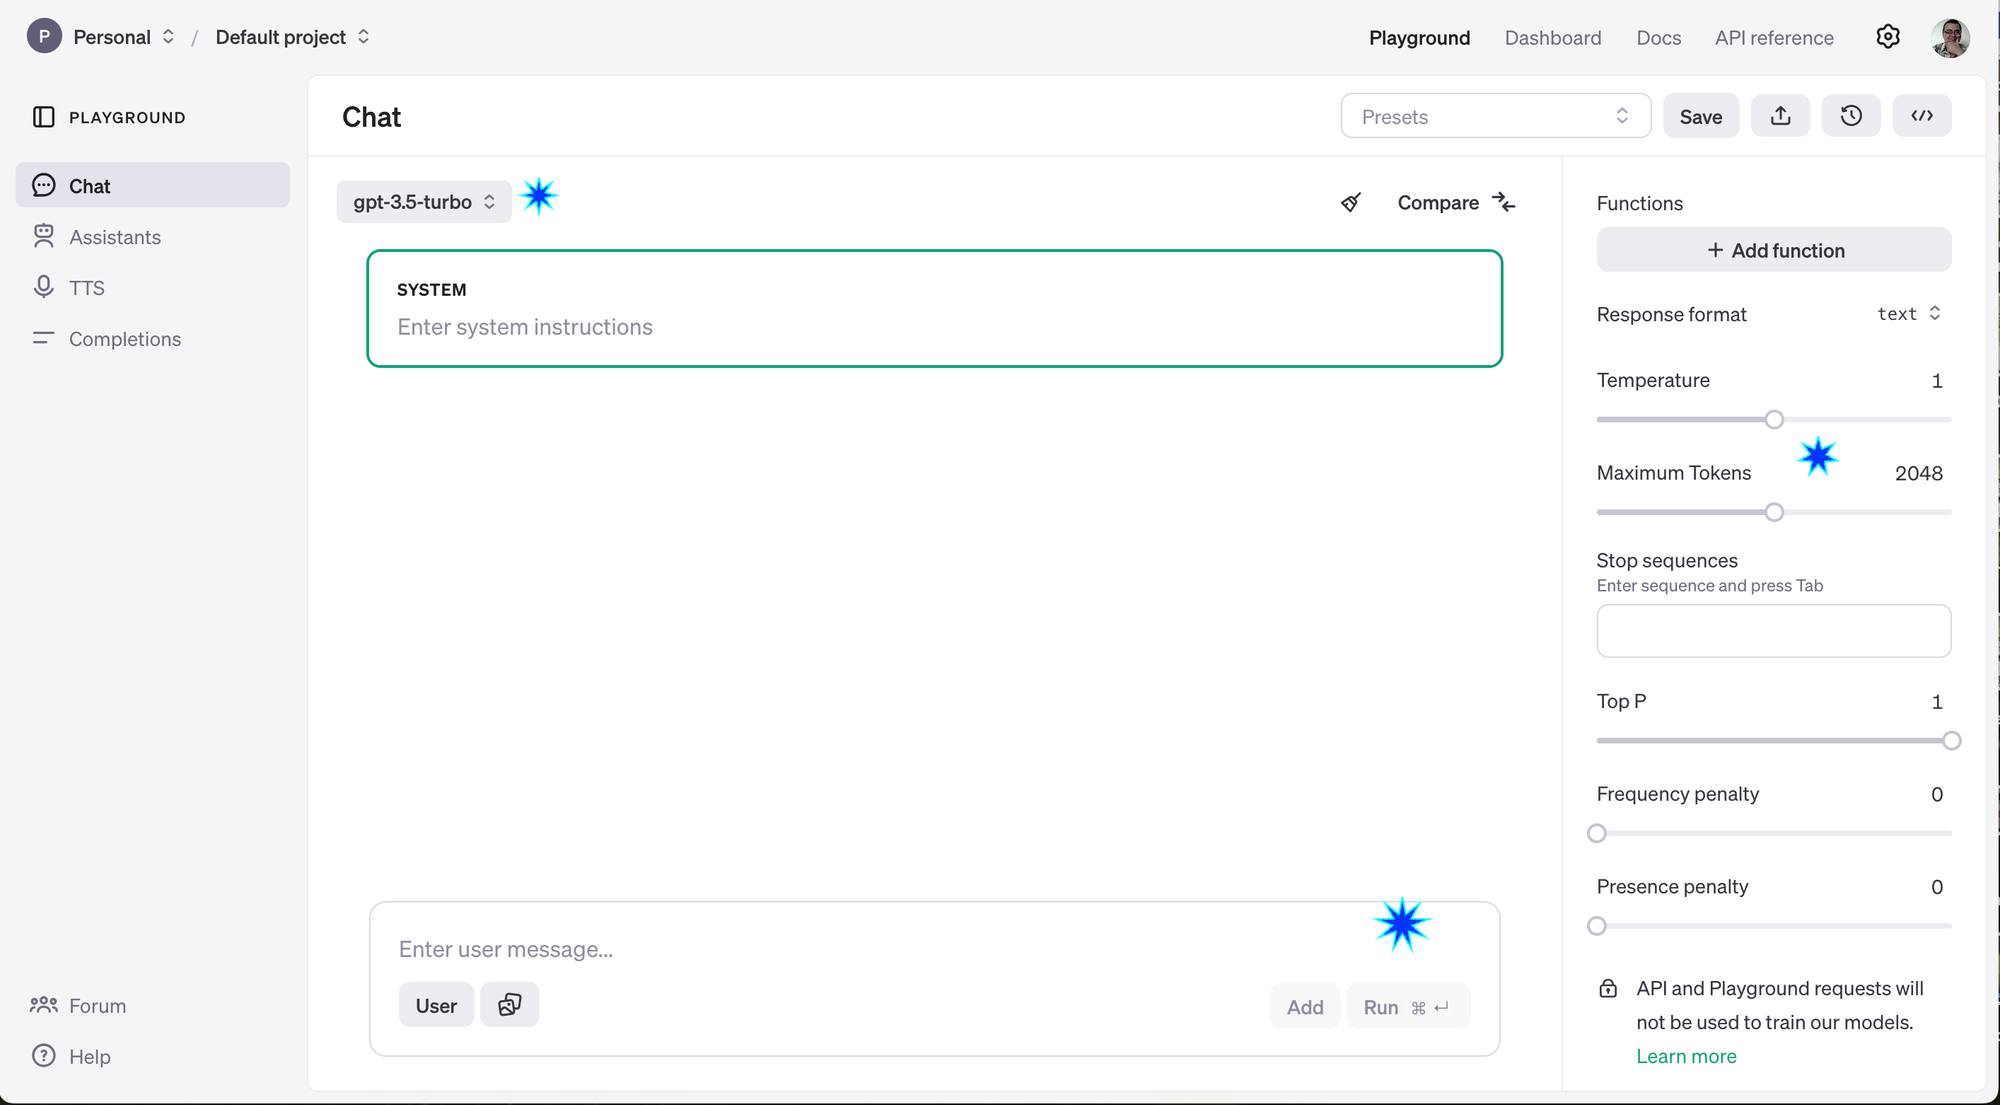Open Assistants in the sidebar
Screen dimensions: 2000x1105
115,237
